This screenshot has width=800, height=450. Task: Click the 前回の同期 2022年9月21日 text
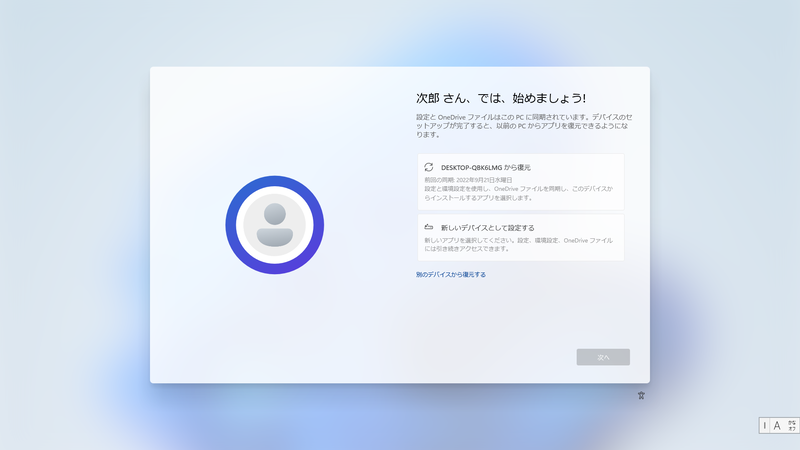468,180
